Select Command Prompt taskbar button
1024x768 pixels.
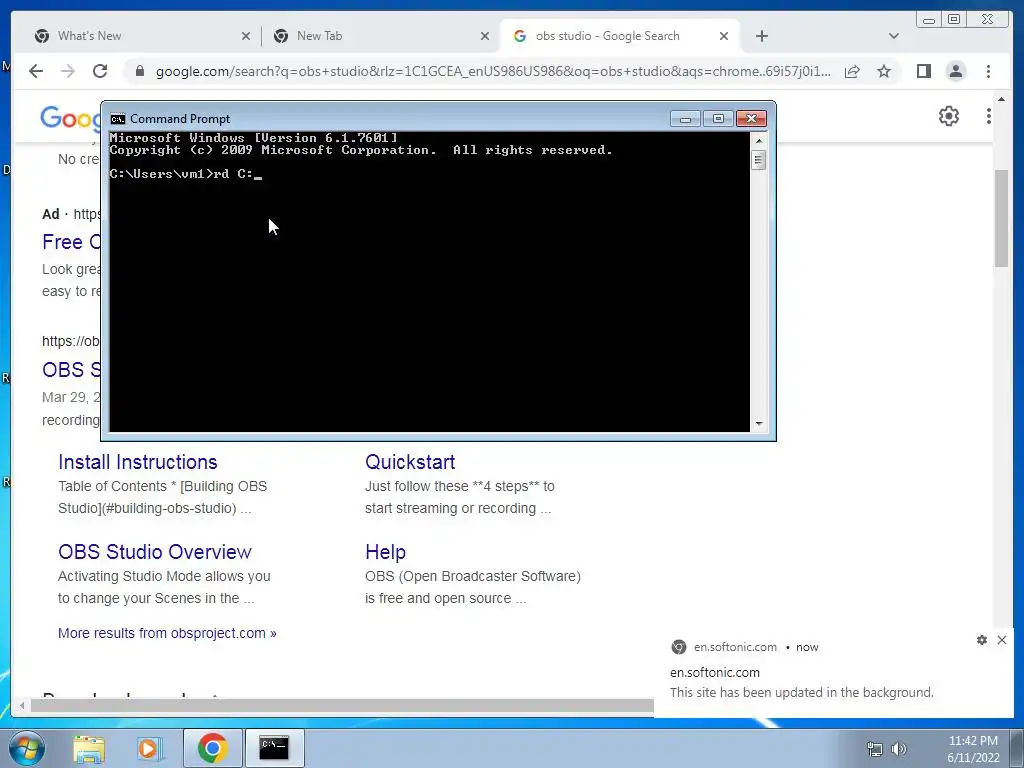click(x=274, y=748)
